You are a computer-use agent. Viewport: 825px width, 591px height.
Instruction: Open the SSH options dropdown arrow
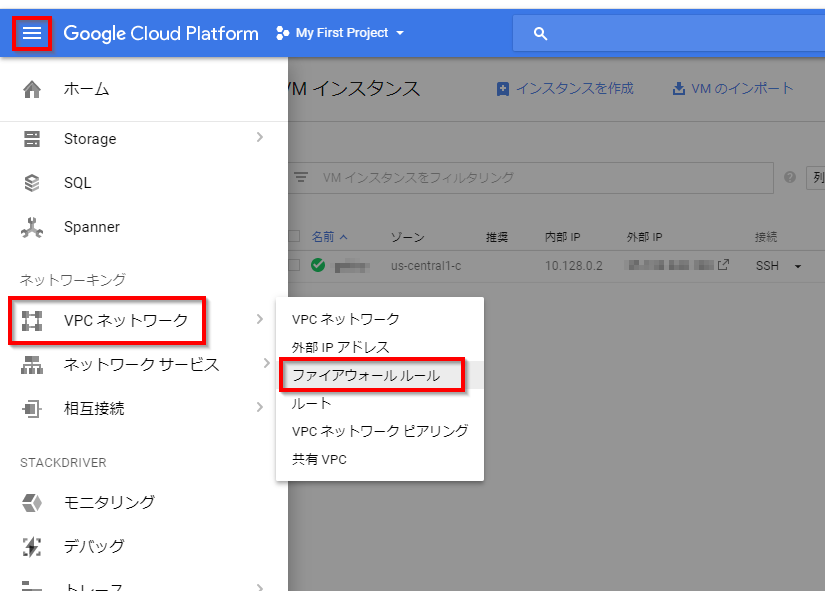point(798,266)
